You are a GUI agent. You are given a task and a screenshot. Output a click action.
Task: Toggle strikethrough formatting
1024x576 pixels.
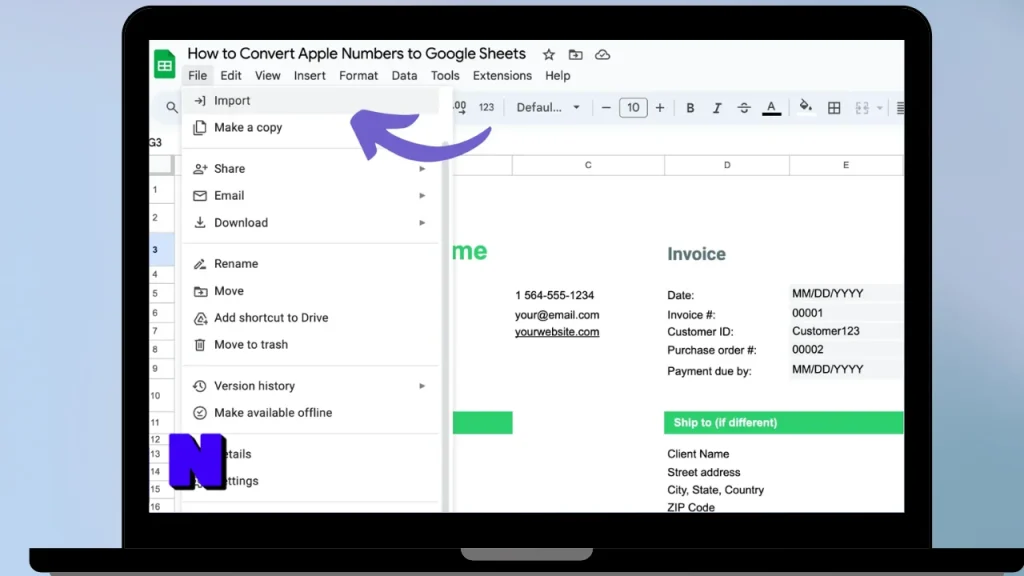tap(744, 108)
